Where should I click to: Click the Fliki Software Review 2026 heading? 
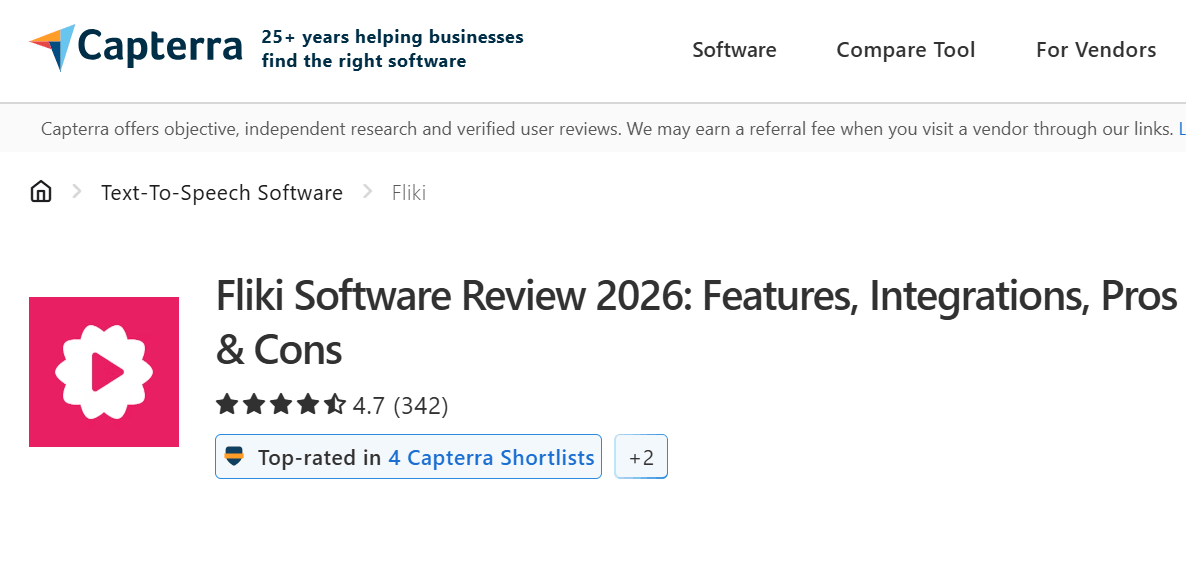[x=697, y=321]
